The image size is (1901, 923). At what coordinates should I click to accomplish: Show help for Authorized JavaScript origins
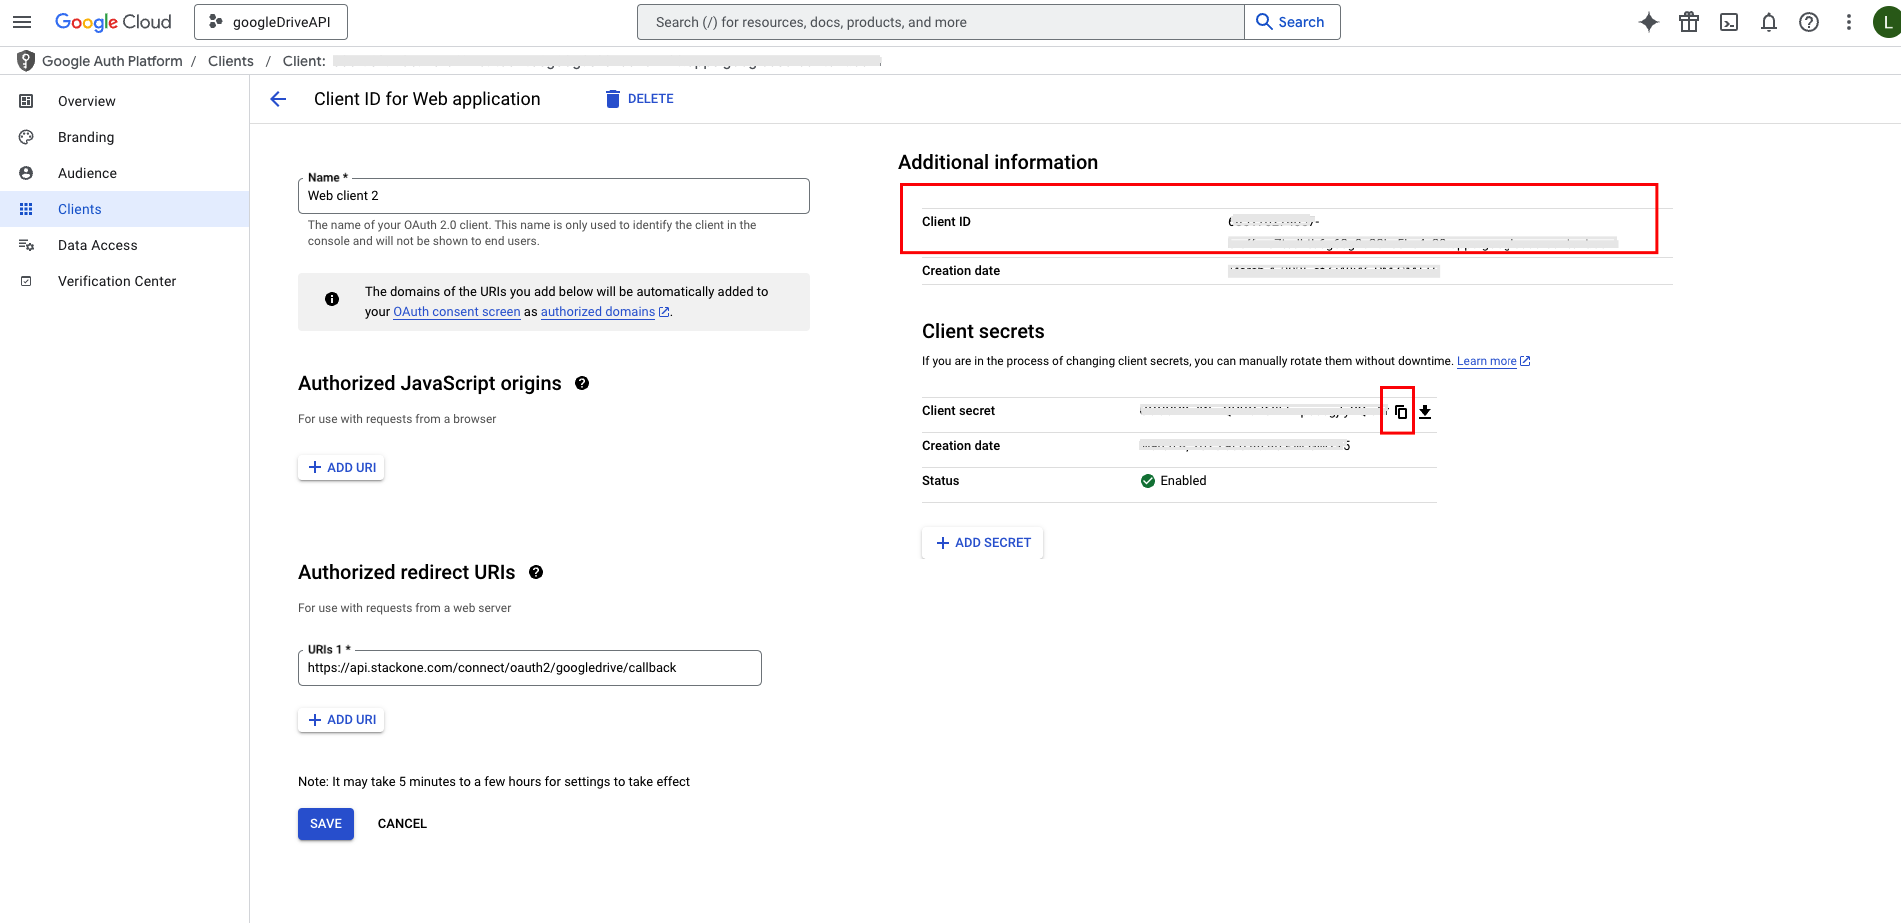pos(582,383)
